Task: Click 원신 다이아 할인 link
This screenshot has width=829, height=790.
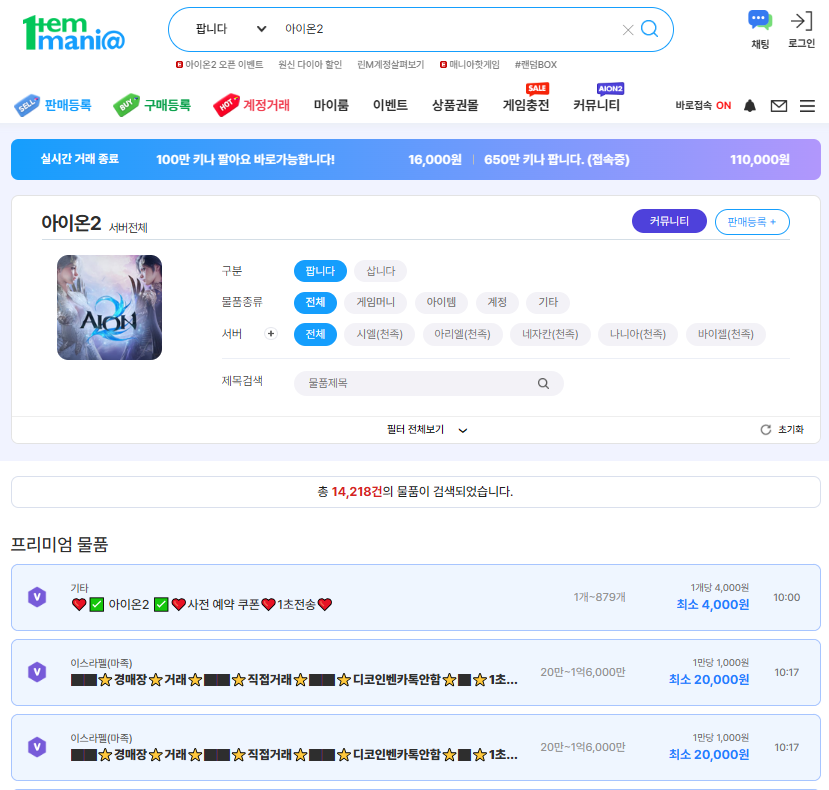Action: 310,65
